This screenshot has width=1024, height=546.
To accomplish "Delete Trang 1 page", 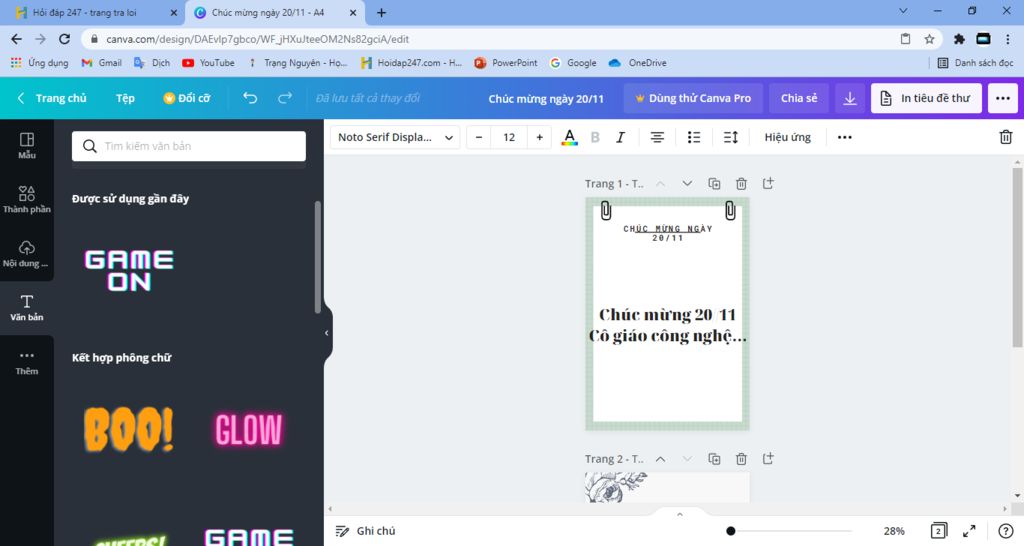I will (741, 184).
